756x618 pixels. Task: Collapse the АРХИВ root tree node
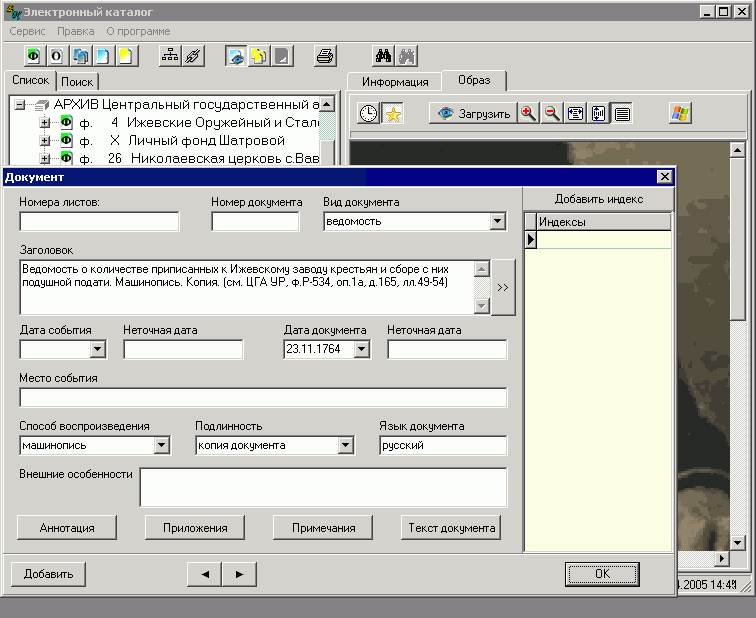point(20,104)
